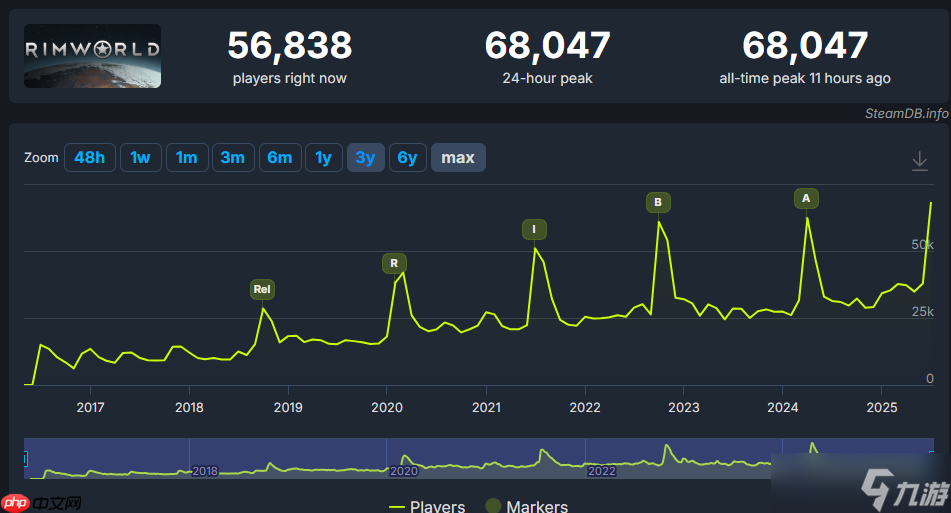Choose the 3y zoom option

click(x=366, y=158)
